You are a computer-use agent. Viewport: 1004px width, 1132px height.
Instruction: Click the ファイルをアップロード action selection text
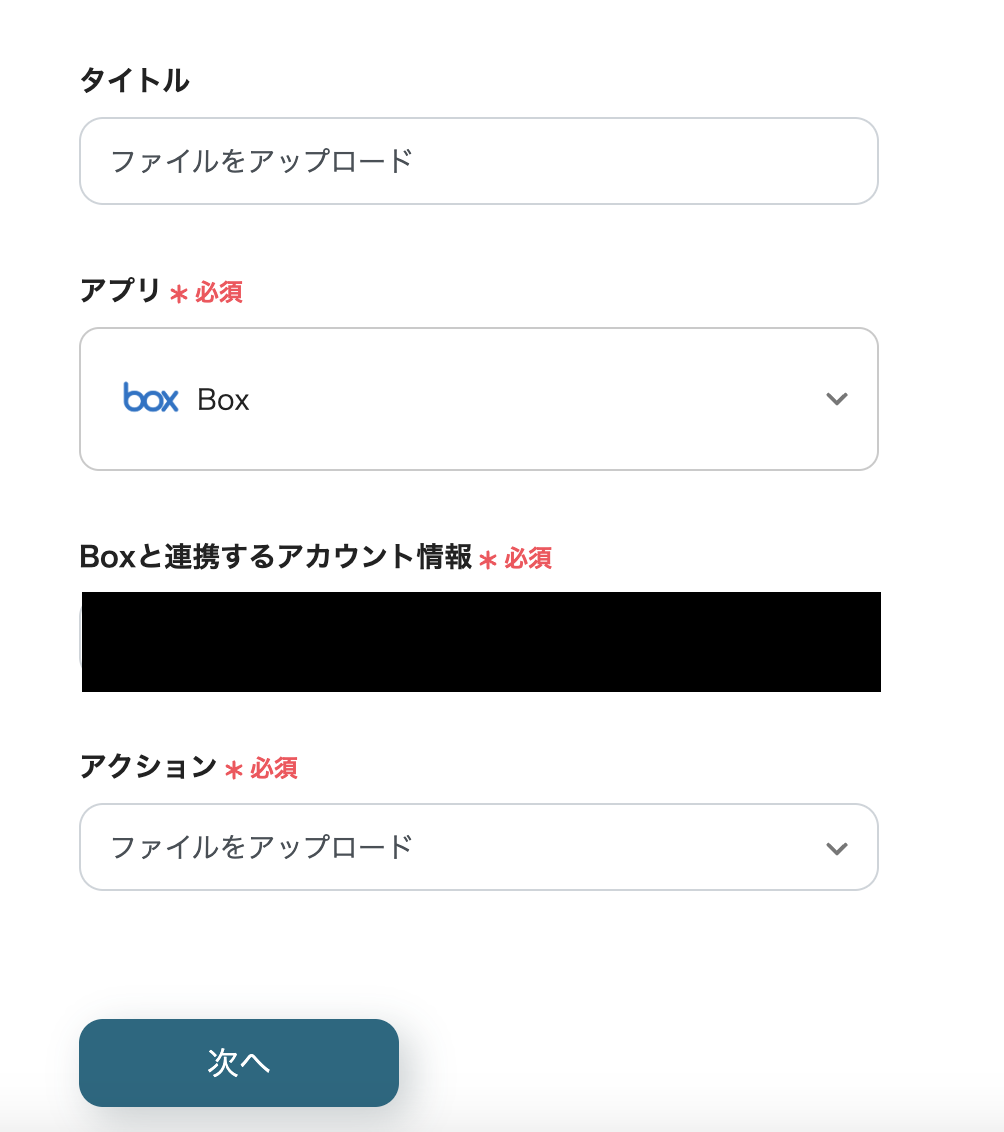[262, 847]
